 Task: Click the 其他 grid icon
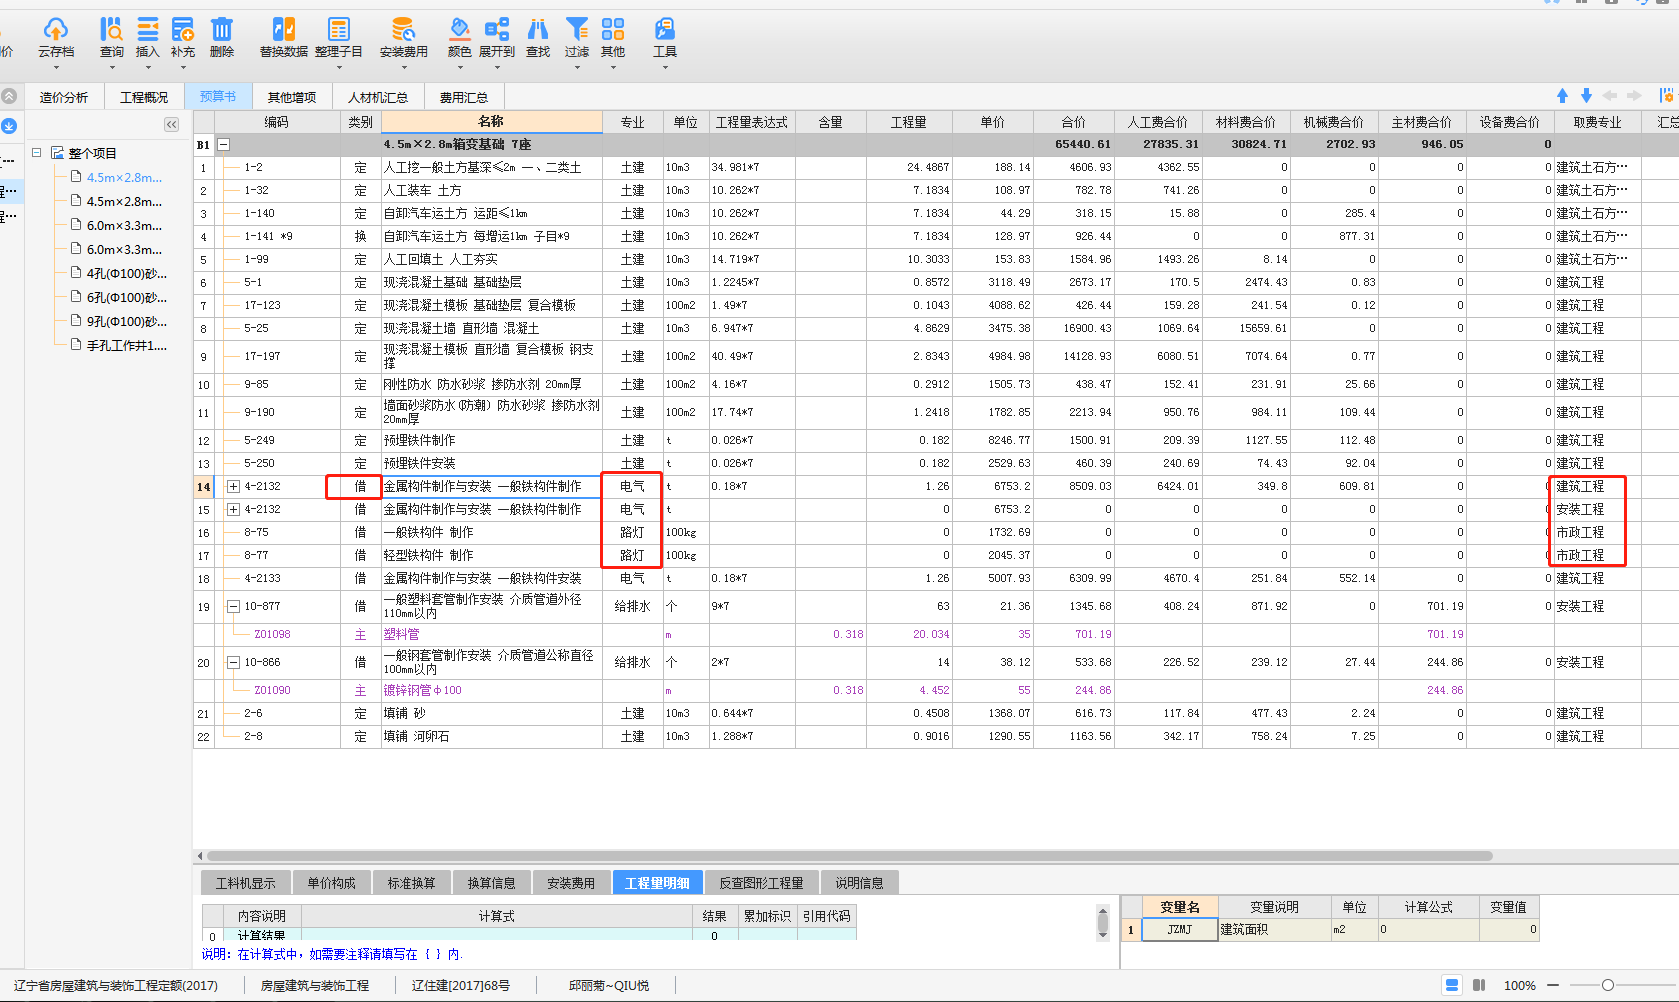(x=613, y=29)
